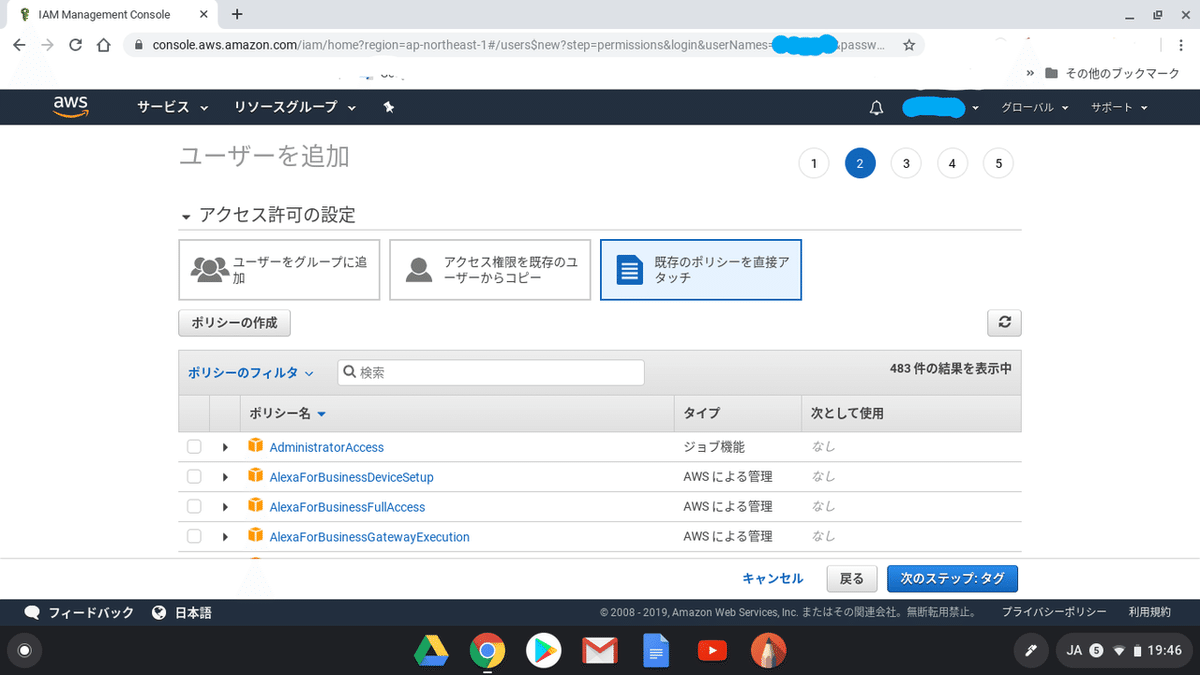The height and width of the screenshot is (675, 1200).
Task: Go to browser home icon
Action: (103, 45)
